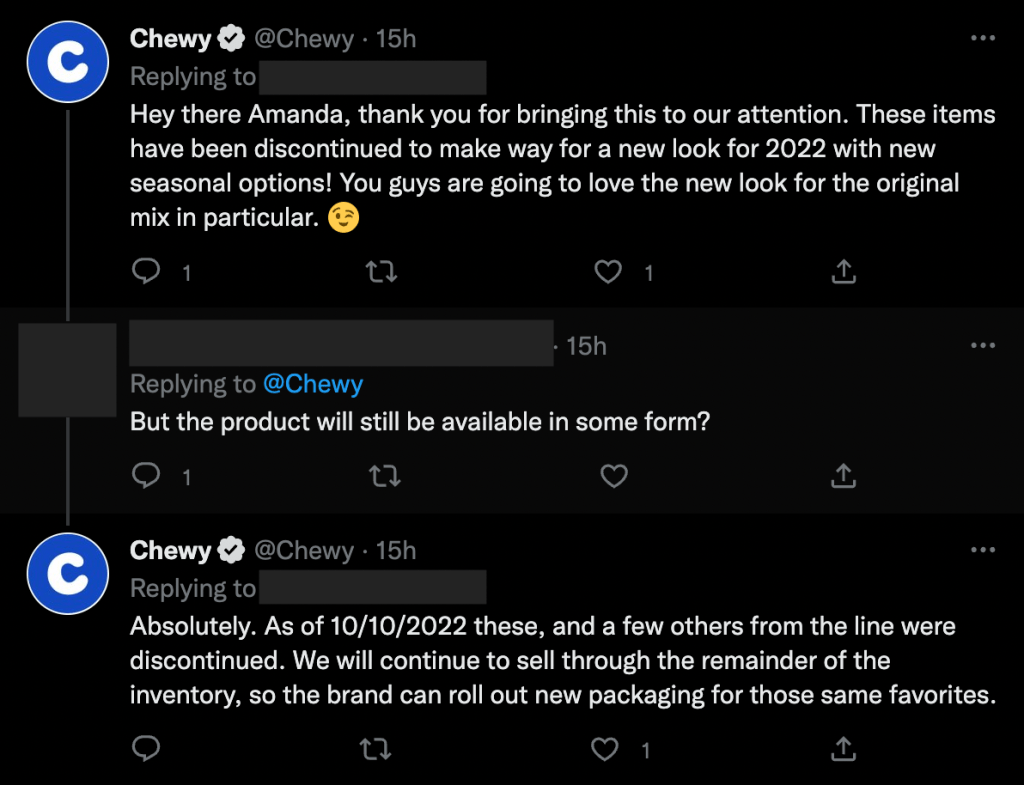This screenshot has height=785, width=1024.
Task: Open the 15h timestamp of the middle reply
Action: 586,346
